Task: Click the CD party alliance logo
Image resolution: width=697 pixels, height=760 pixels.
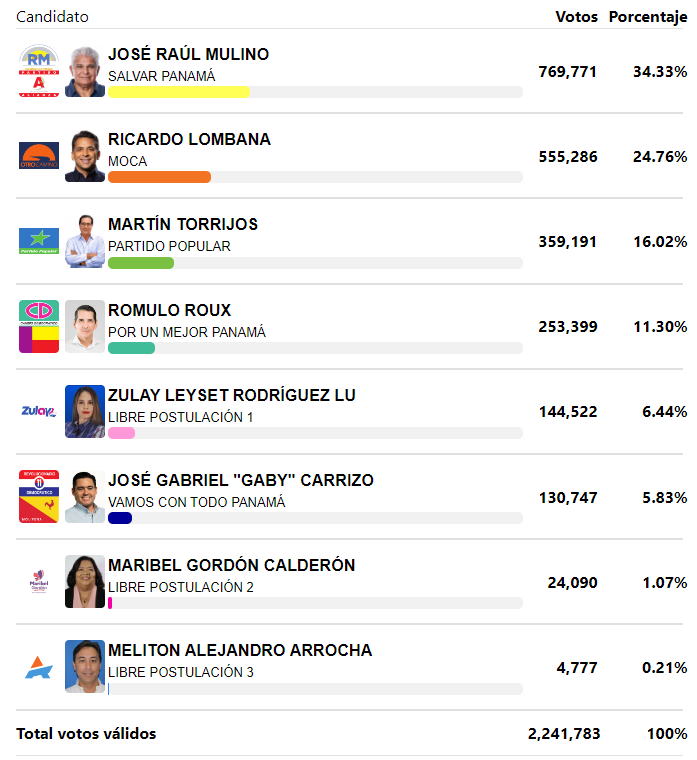Action: coord(39,326)
